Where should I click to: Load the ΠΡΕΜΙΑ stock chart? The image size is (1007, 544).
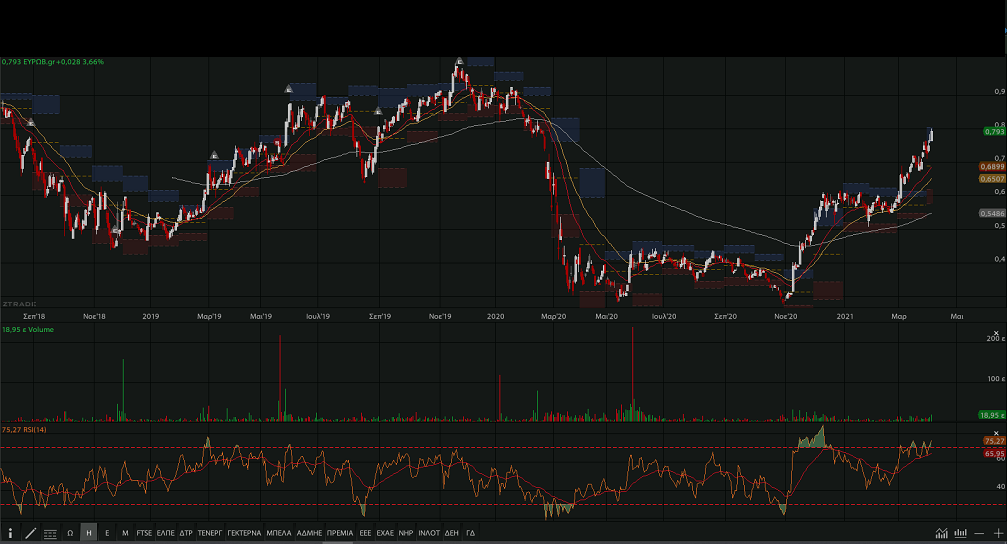[339, 533]
